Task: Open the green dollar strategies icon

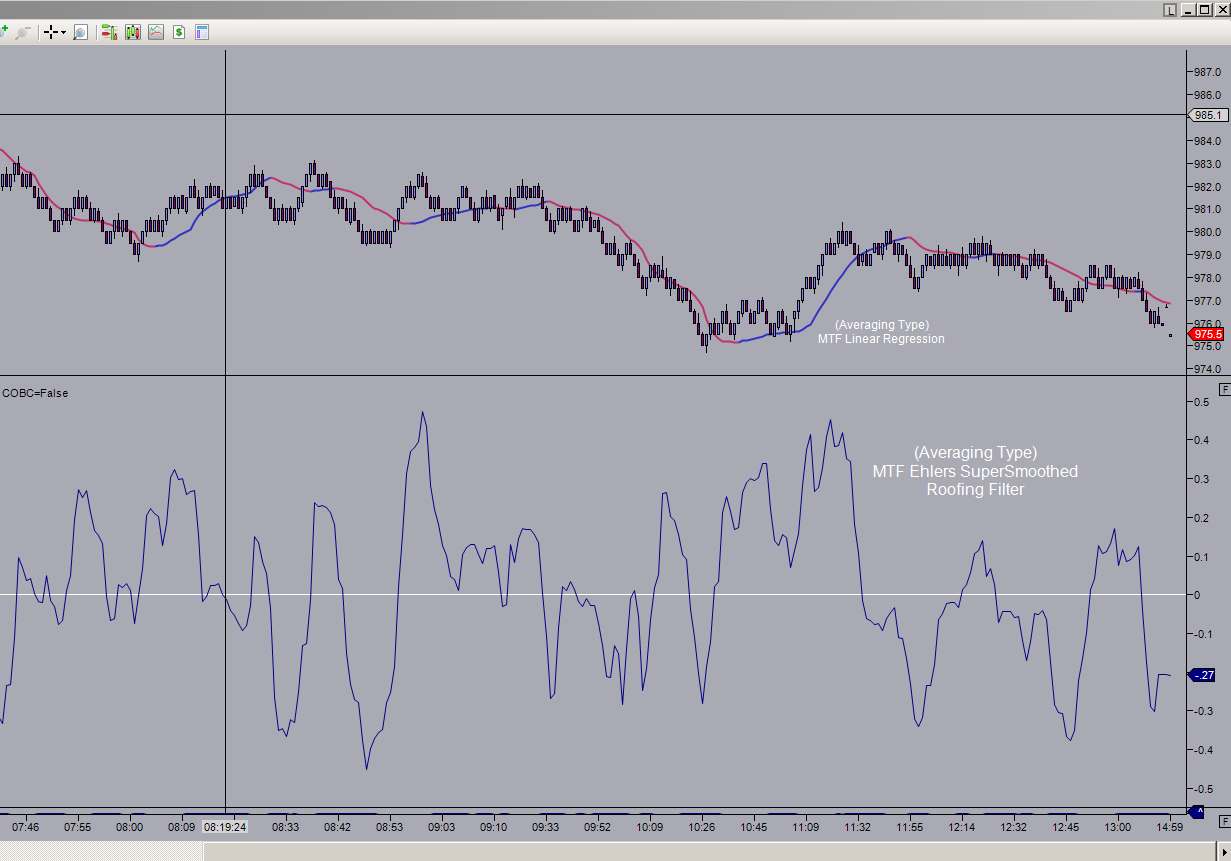Action: (x=179, y=32)
